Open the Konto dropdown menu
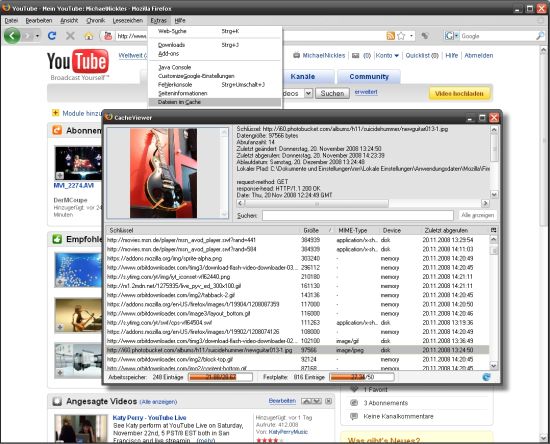 click(x=387, y=55)
